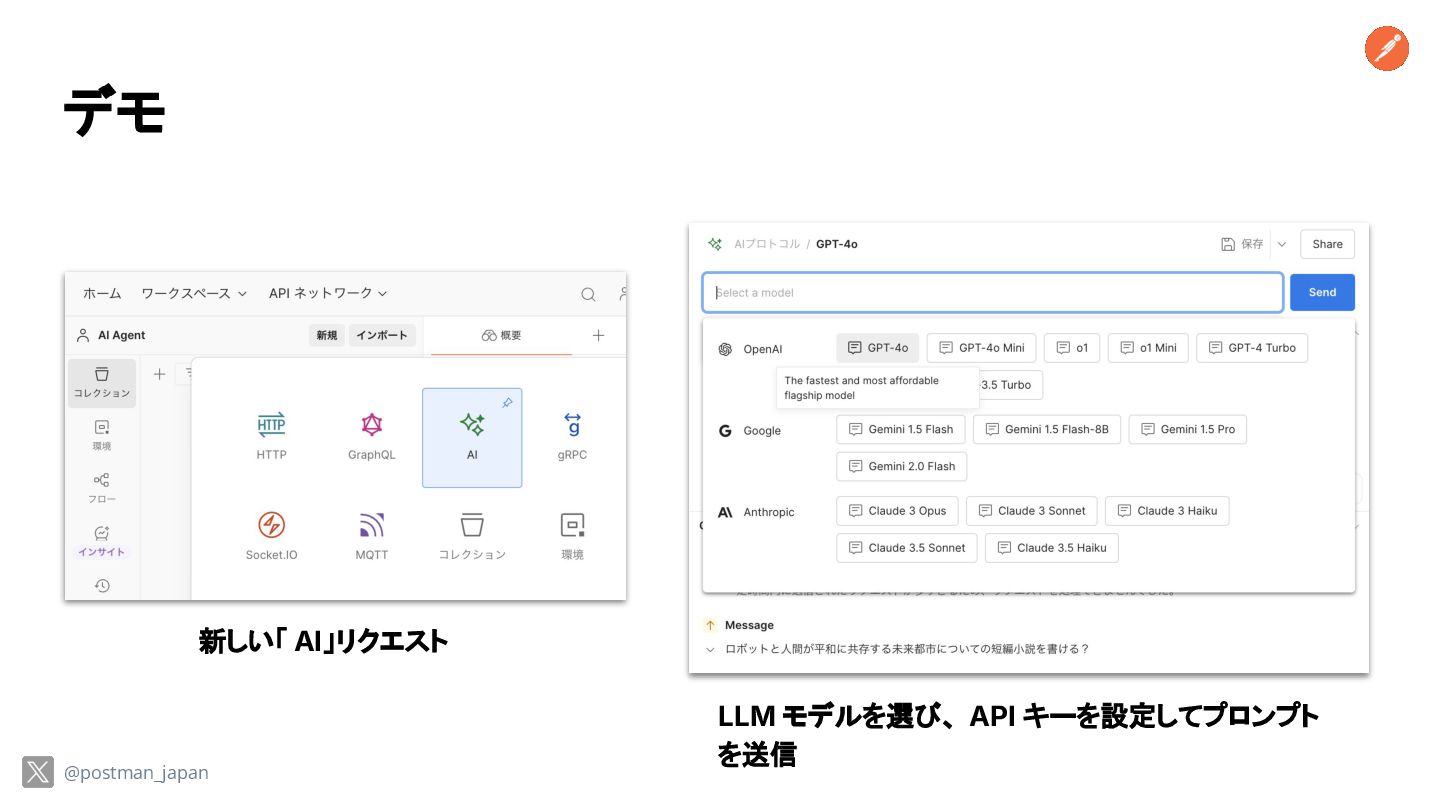Screen dimensions: 1440x810
Task: Select the GPT-4o model
Action: [877, 348]
